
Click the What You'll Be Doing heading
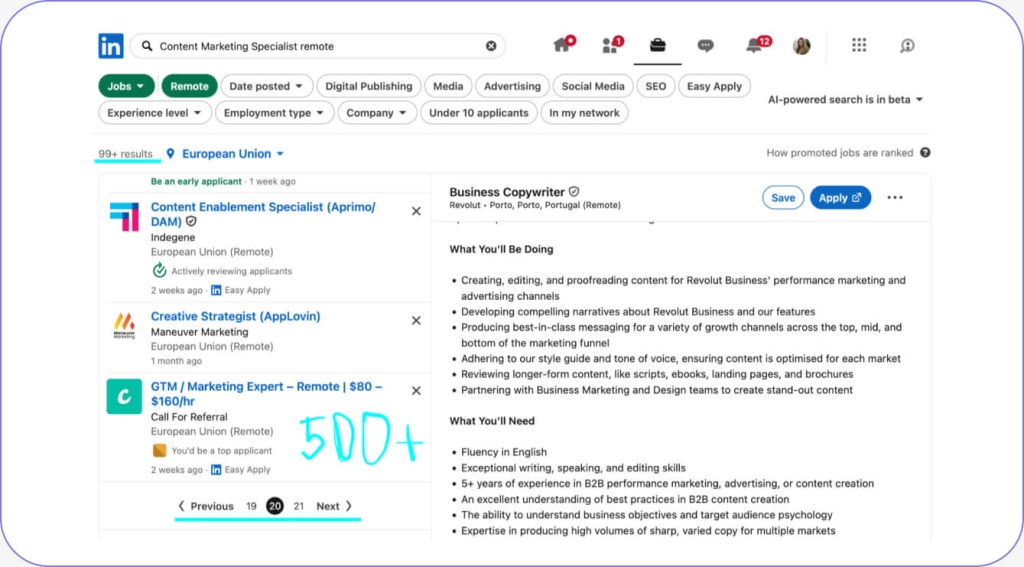click(501, 249)
